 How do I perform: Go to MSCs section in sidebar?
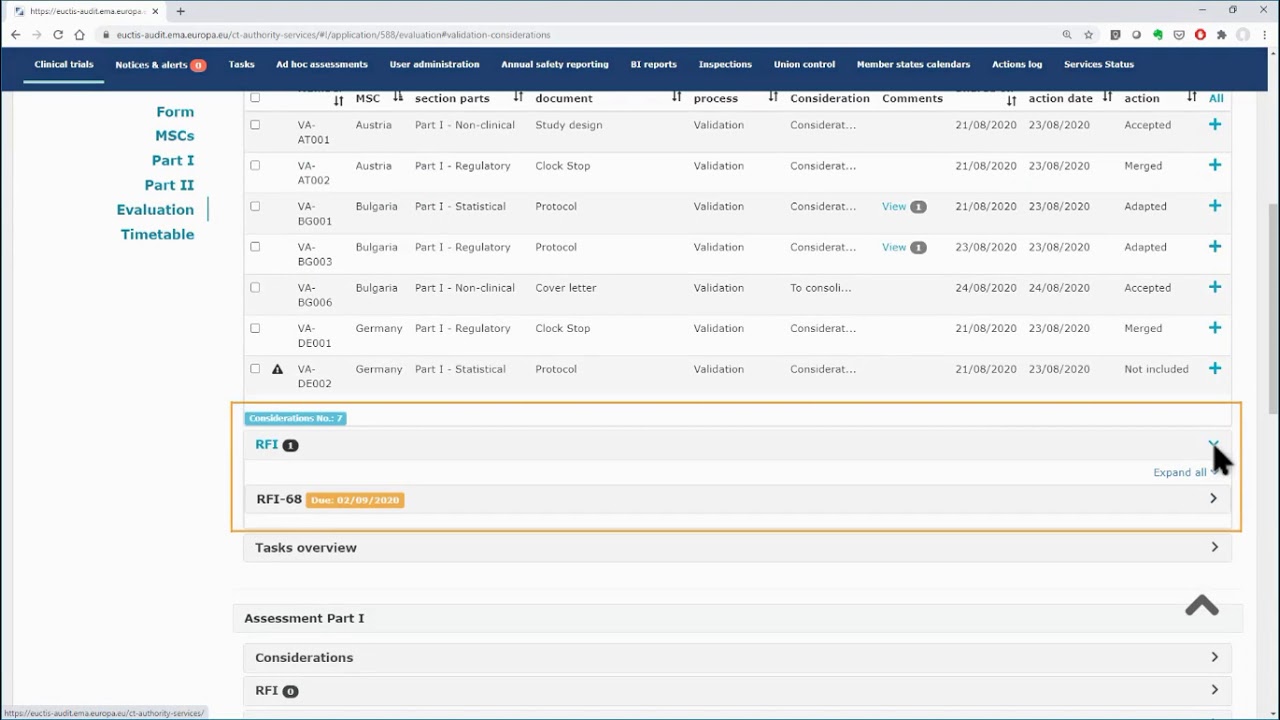tap(175, 136)
